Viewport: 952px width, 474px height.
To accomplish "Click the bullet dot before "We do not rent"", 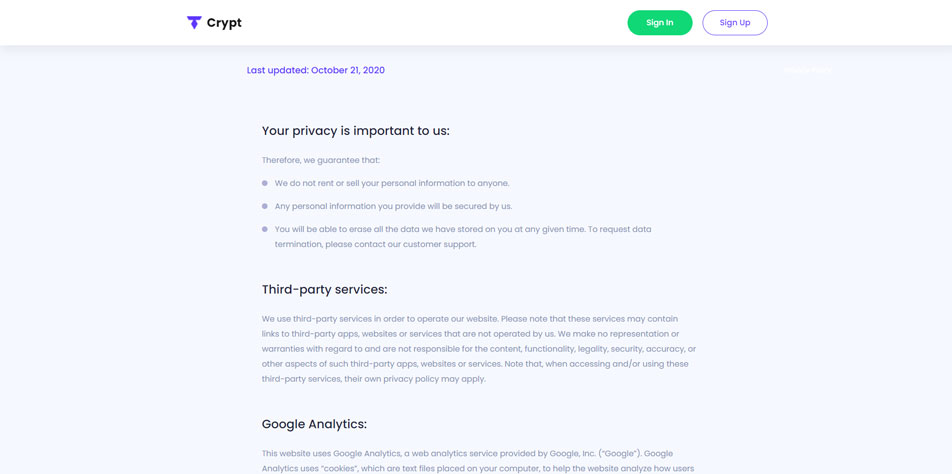I will point(265,183).
